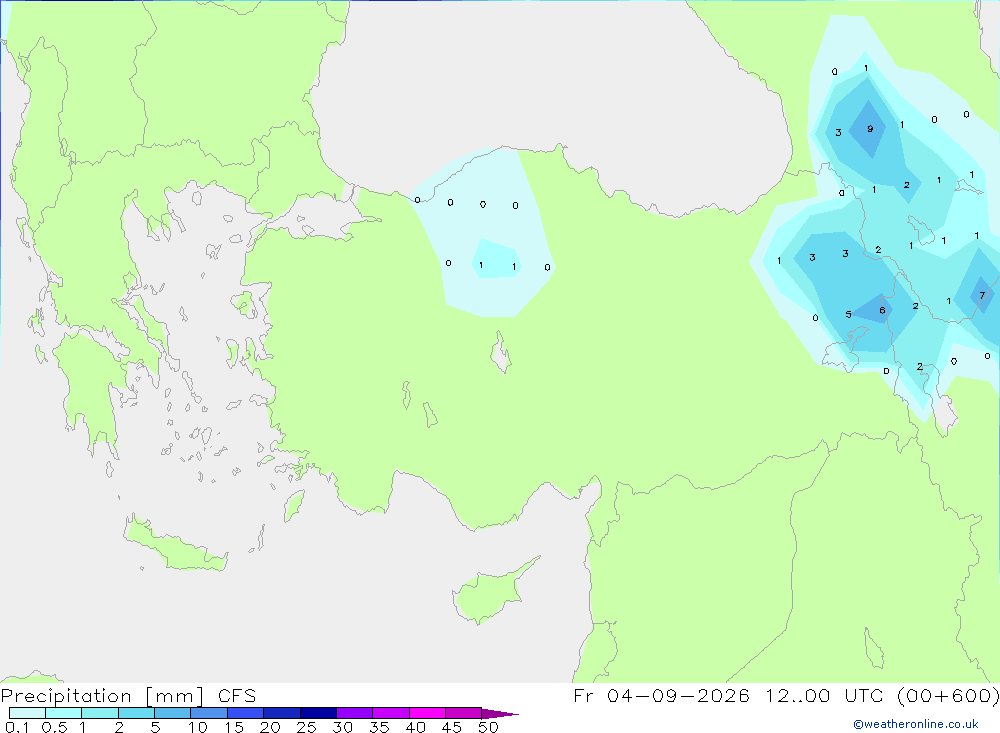Viewport: 1000px width, 733px height.
Task: Click the "6" precipitation value on map
Action: 882,310
